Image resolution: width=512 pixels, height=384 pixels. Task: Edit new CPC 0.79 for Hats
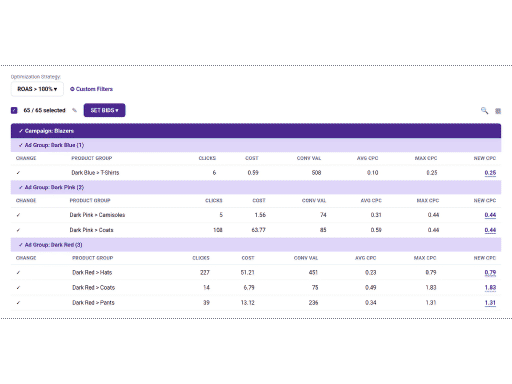tap(490, 273)
